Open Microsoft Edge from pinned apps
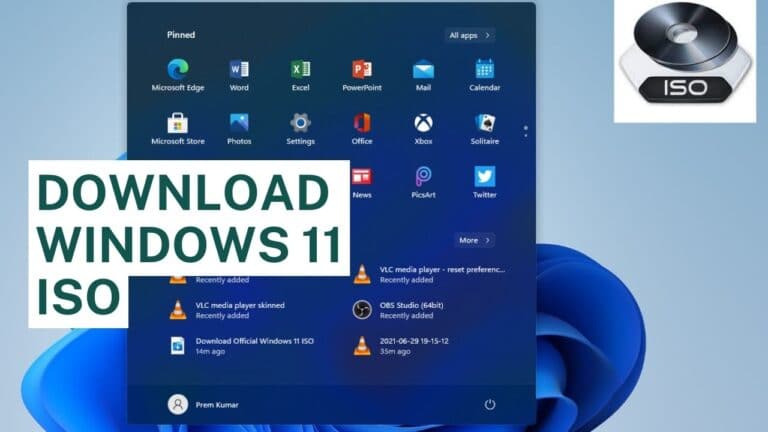The image size is (768, 432). (x=178, y=75)
